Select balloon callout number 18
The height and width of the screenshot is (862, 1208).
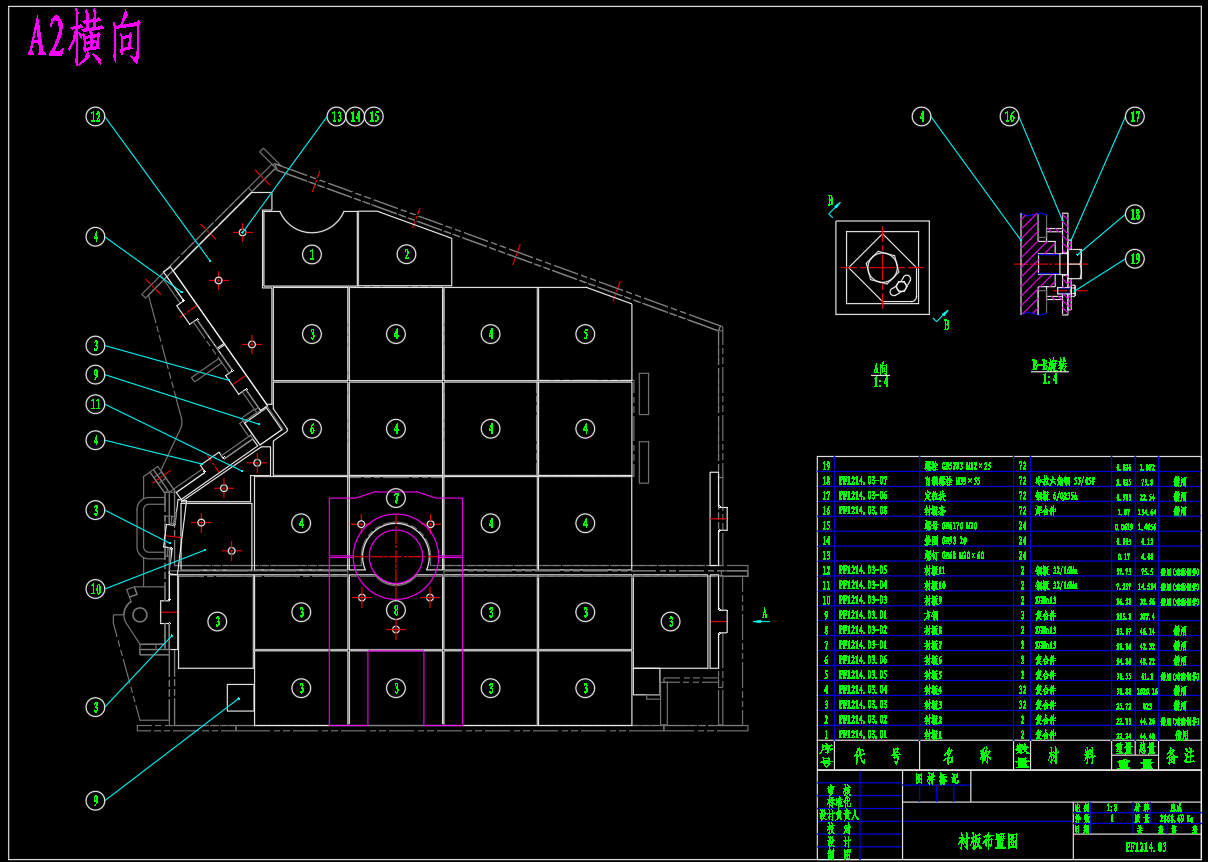coord(1135,214)
